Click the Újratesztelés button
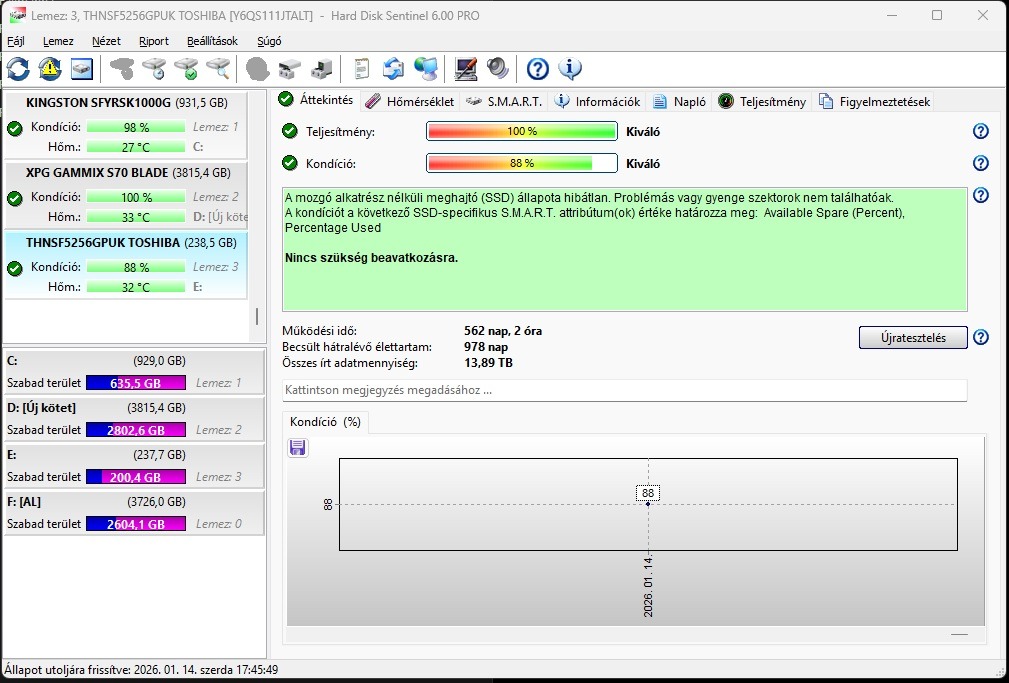 coord(912,337)
